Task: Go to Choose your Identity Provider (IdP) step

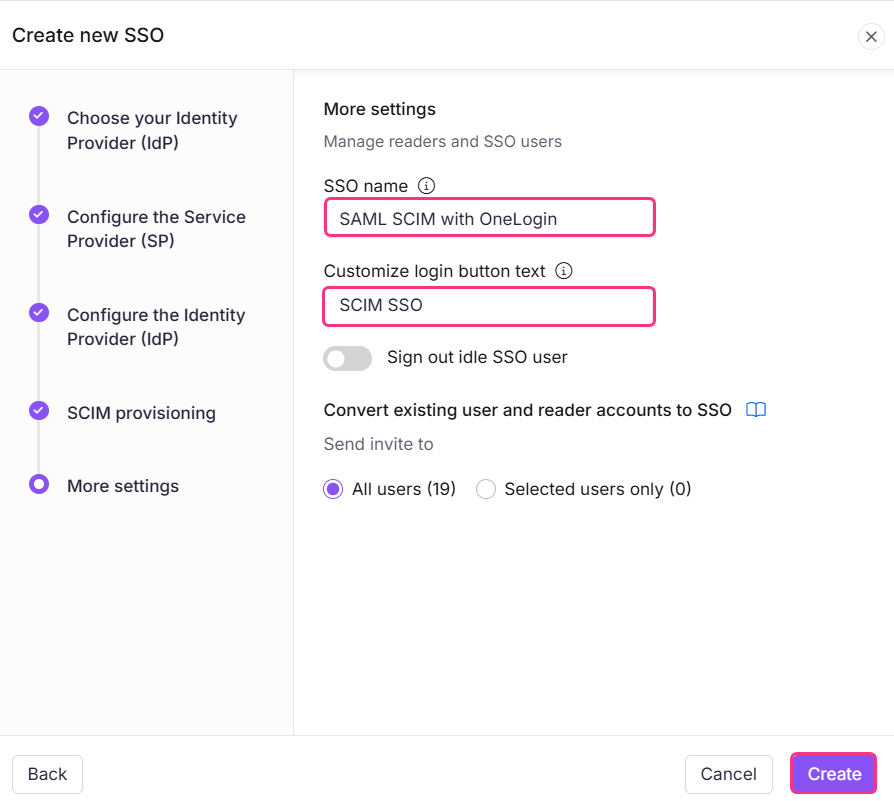Action: [x=152, y=130]
